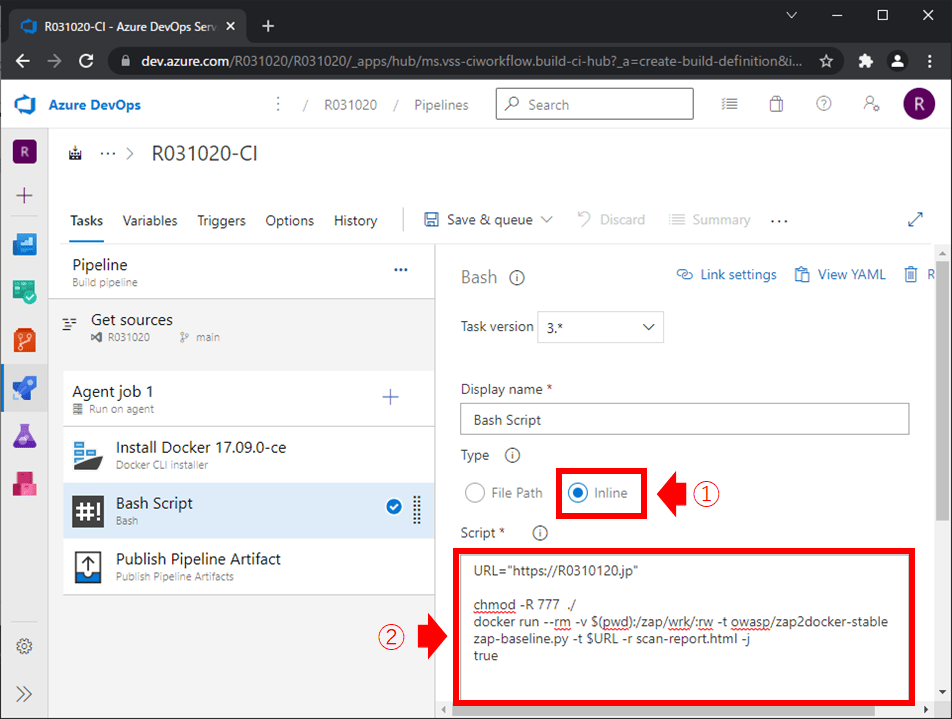Open the R031020 breadcrumb link
The height and width of the screenshot is (719, 952).
click(350, 105)
